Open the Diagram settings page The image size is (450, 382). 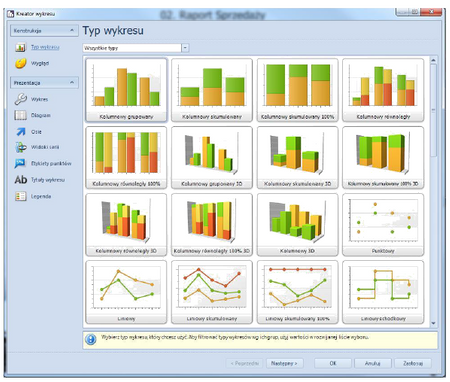click(x=41, y=115)
